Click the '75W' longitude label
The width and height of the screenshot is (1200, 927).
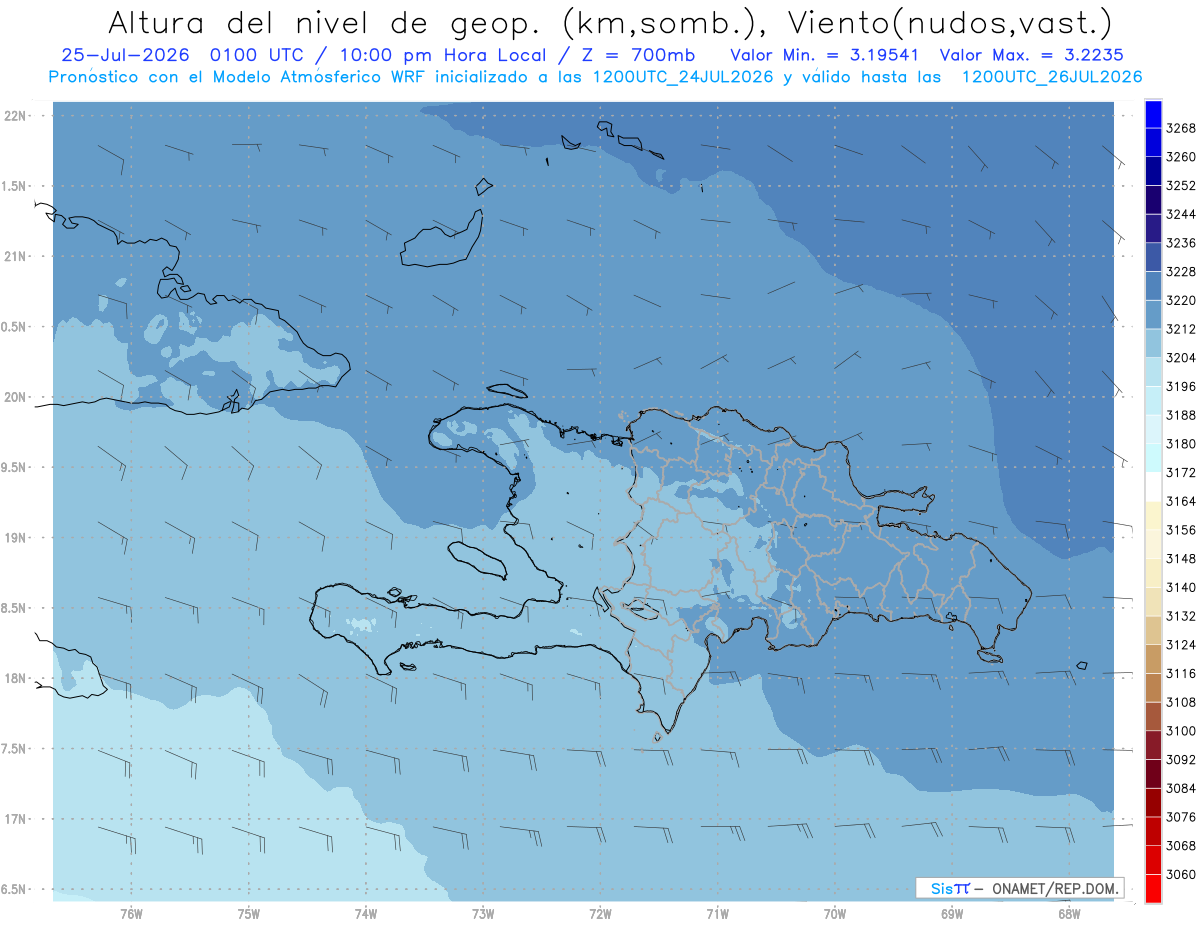[249, 914]
